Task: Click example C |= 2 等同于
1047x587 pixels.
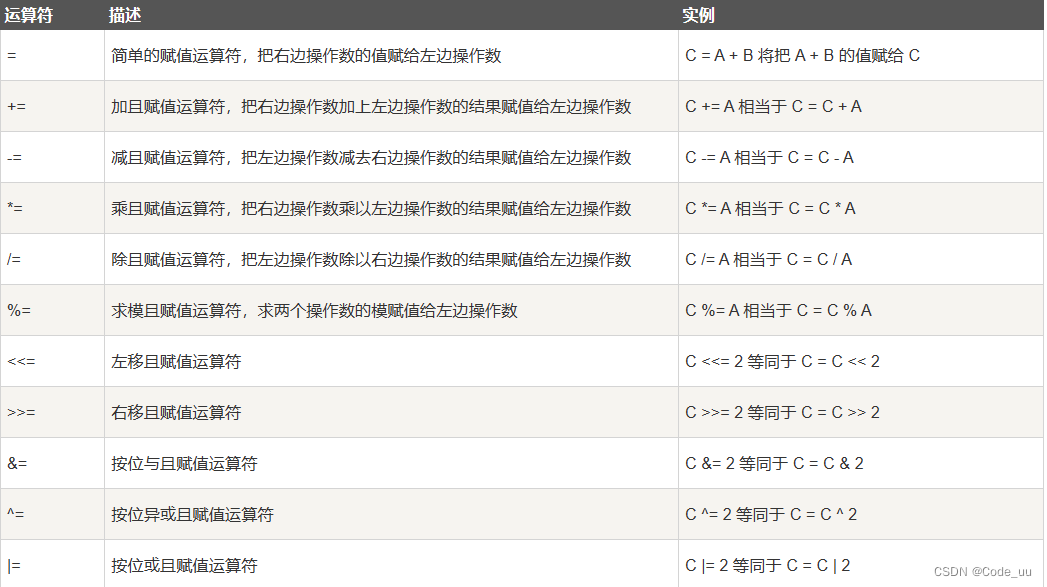Action: pos(768,566)
